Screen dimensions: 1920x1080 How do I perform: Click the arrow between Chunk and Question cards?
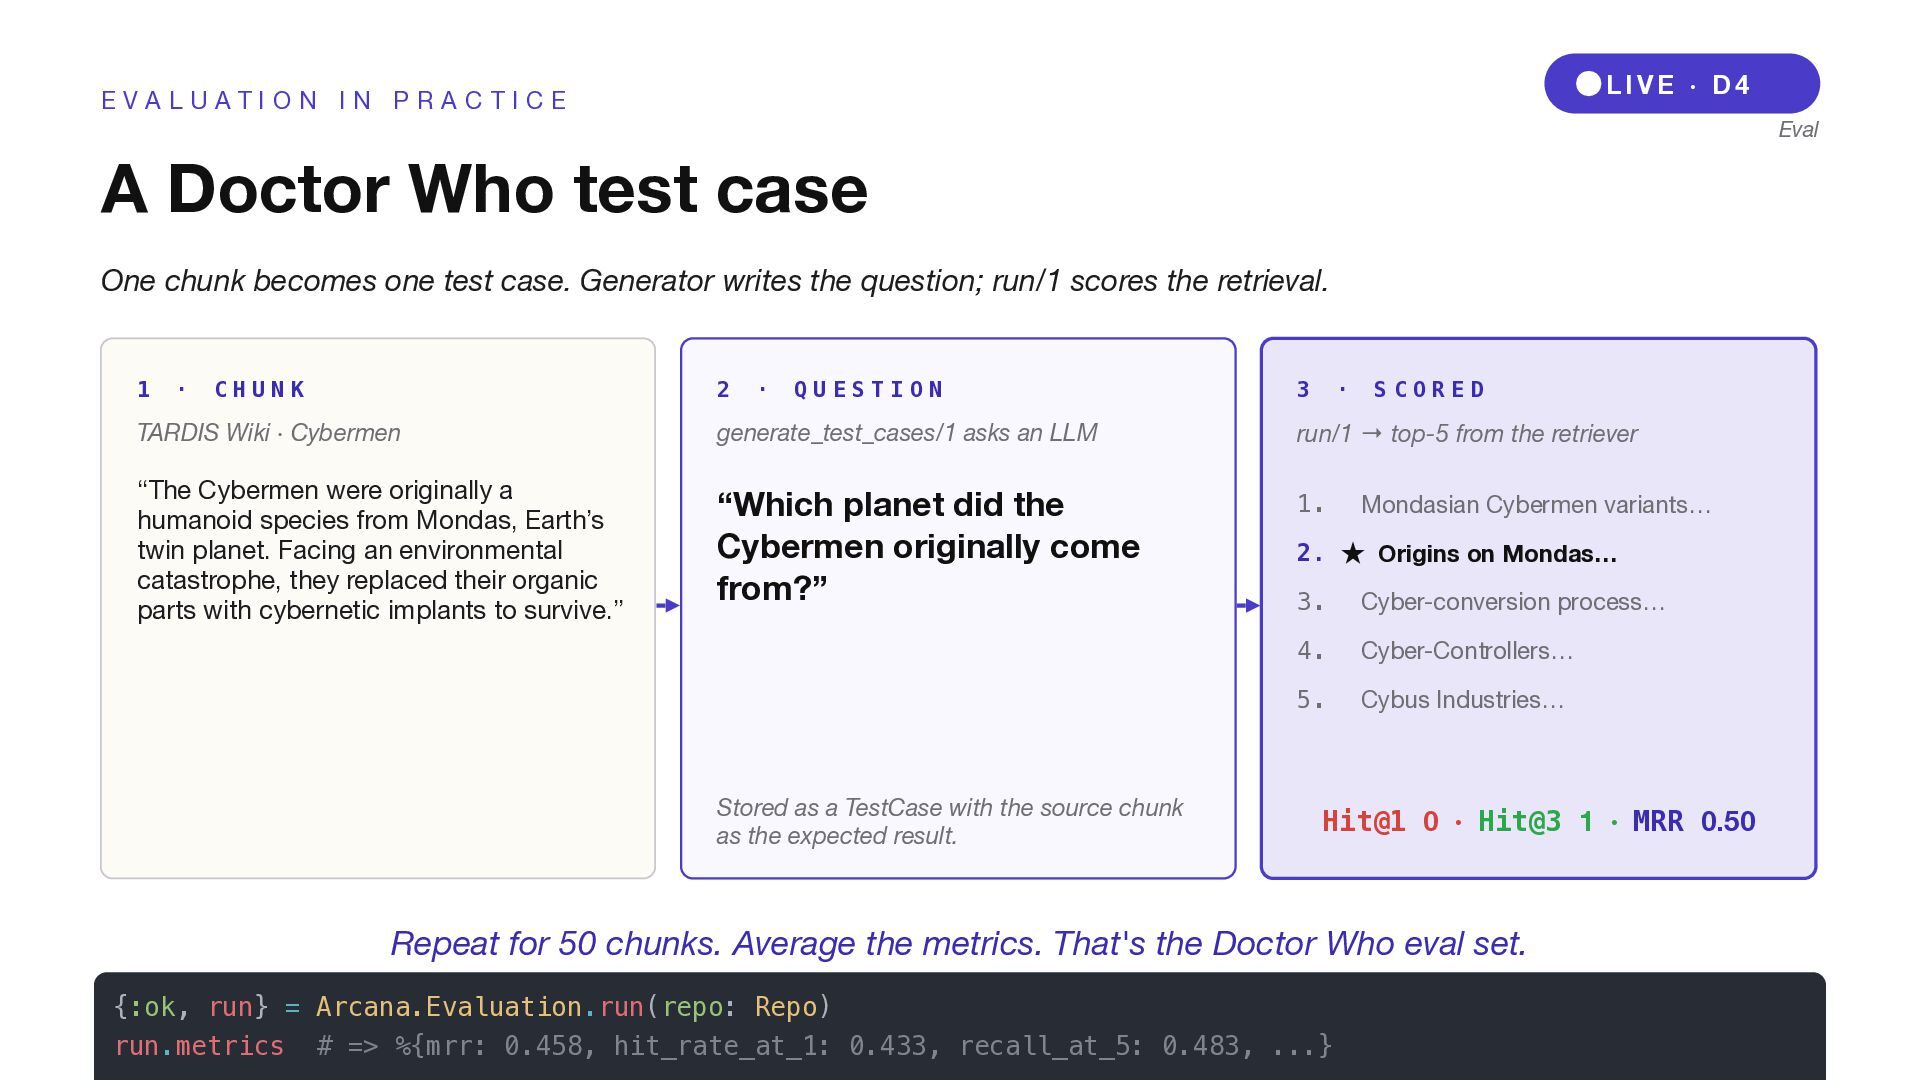coord(668,605)
